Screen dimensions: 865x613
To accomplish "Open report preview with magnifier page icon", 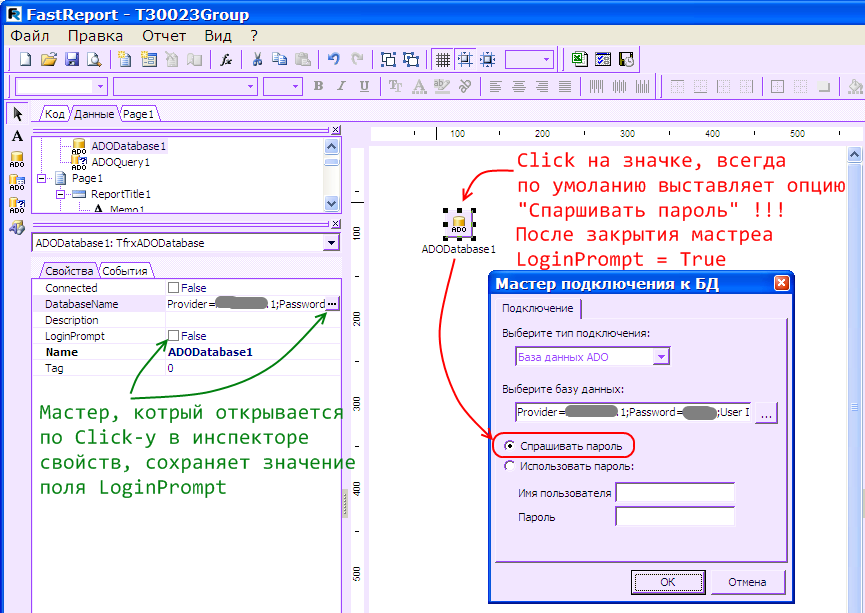I will (x=94, y=59).
